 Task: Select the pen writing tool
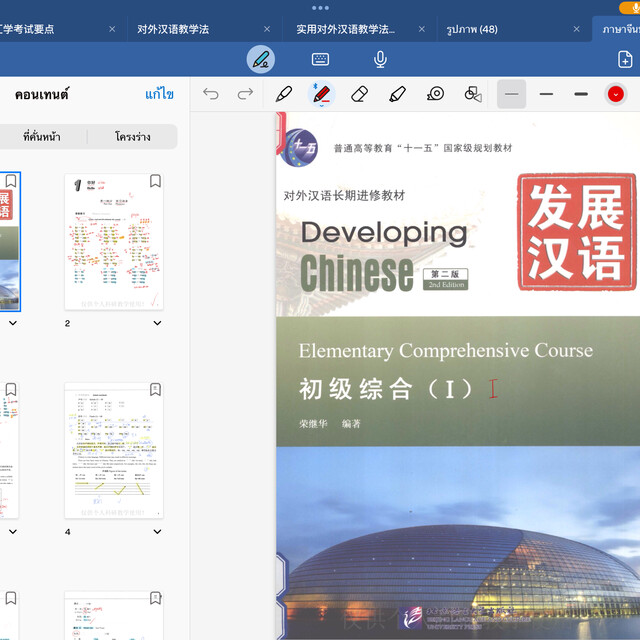(284, 94)
